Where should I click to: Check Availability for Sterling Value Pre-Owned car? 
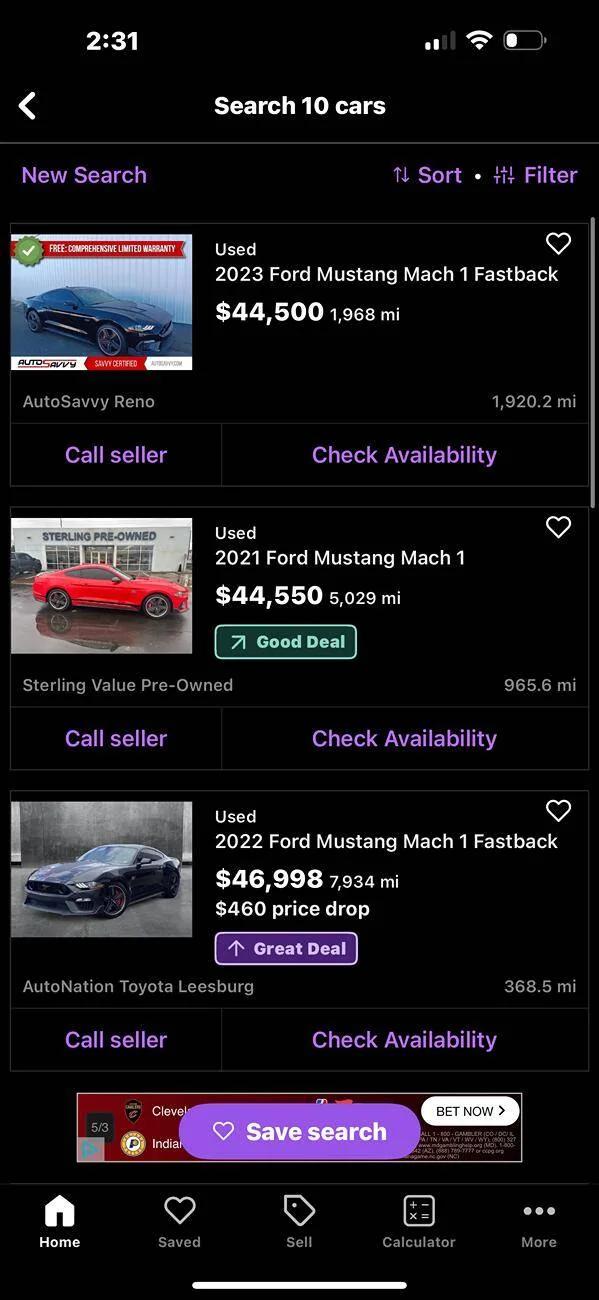(x=404, y=739)
